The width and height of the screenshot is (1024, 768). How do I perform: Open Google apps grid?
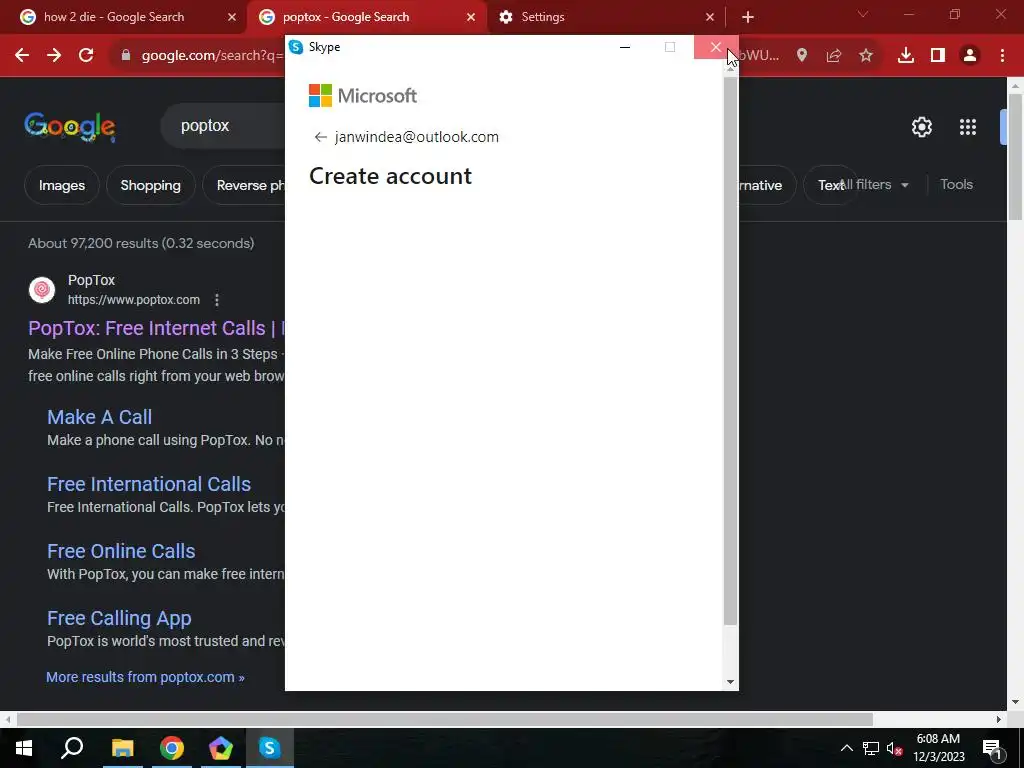pyautogui.click(x=968, y=127)
